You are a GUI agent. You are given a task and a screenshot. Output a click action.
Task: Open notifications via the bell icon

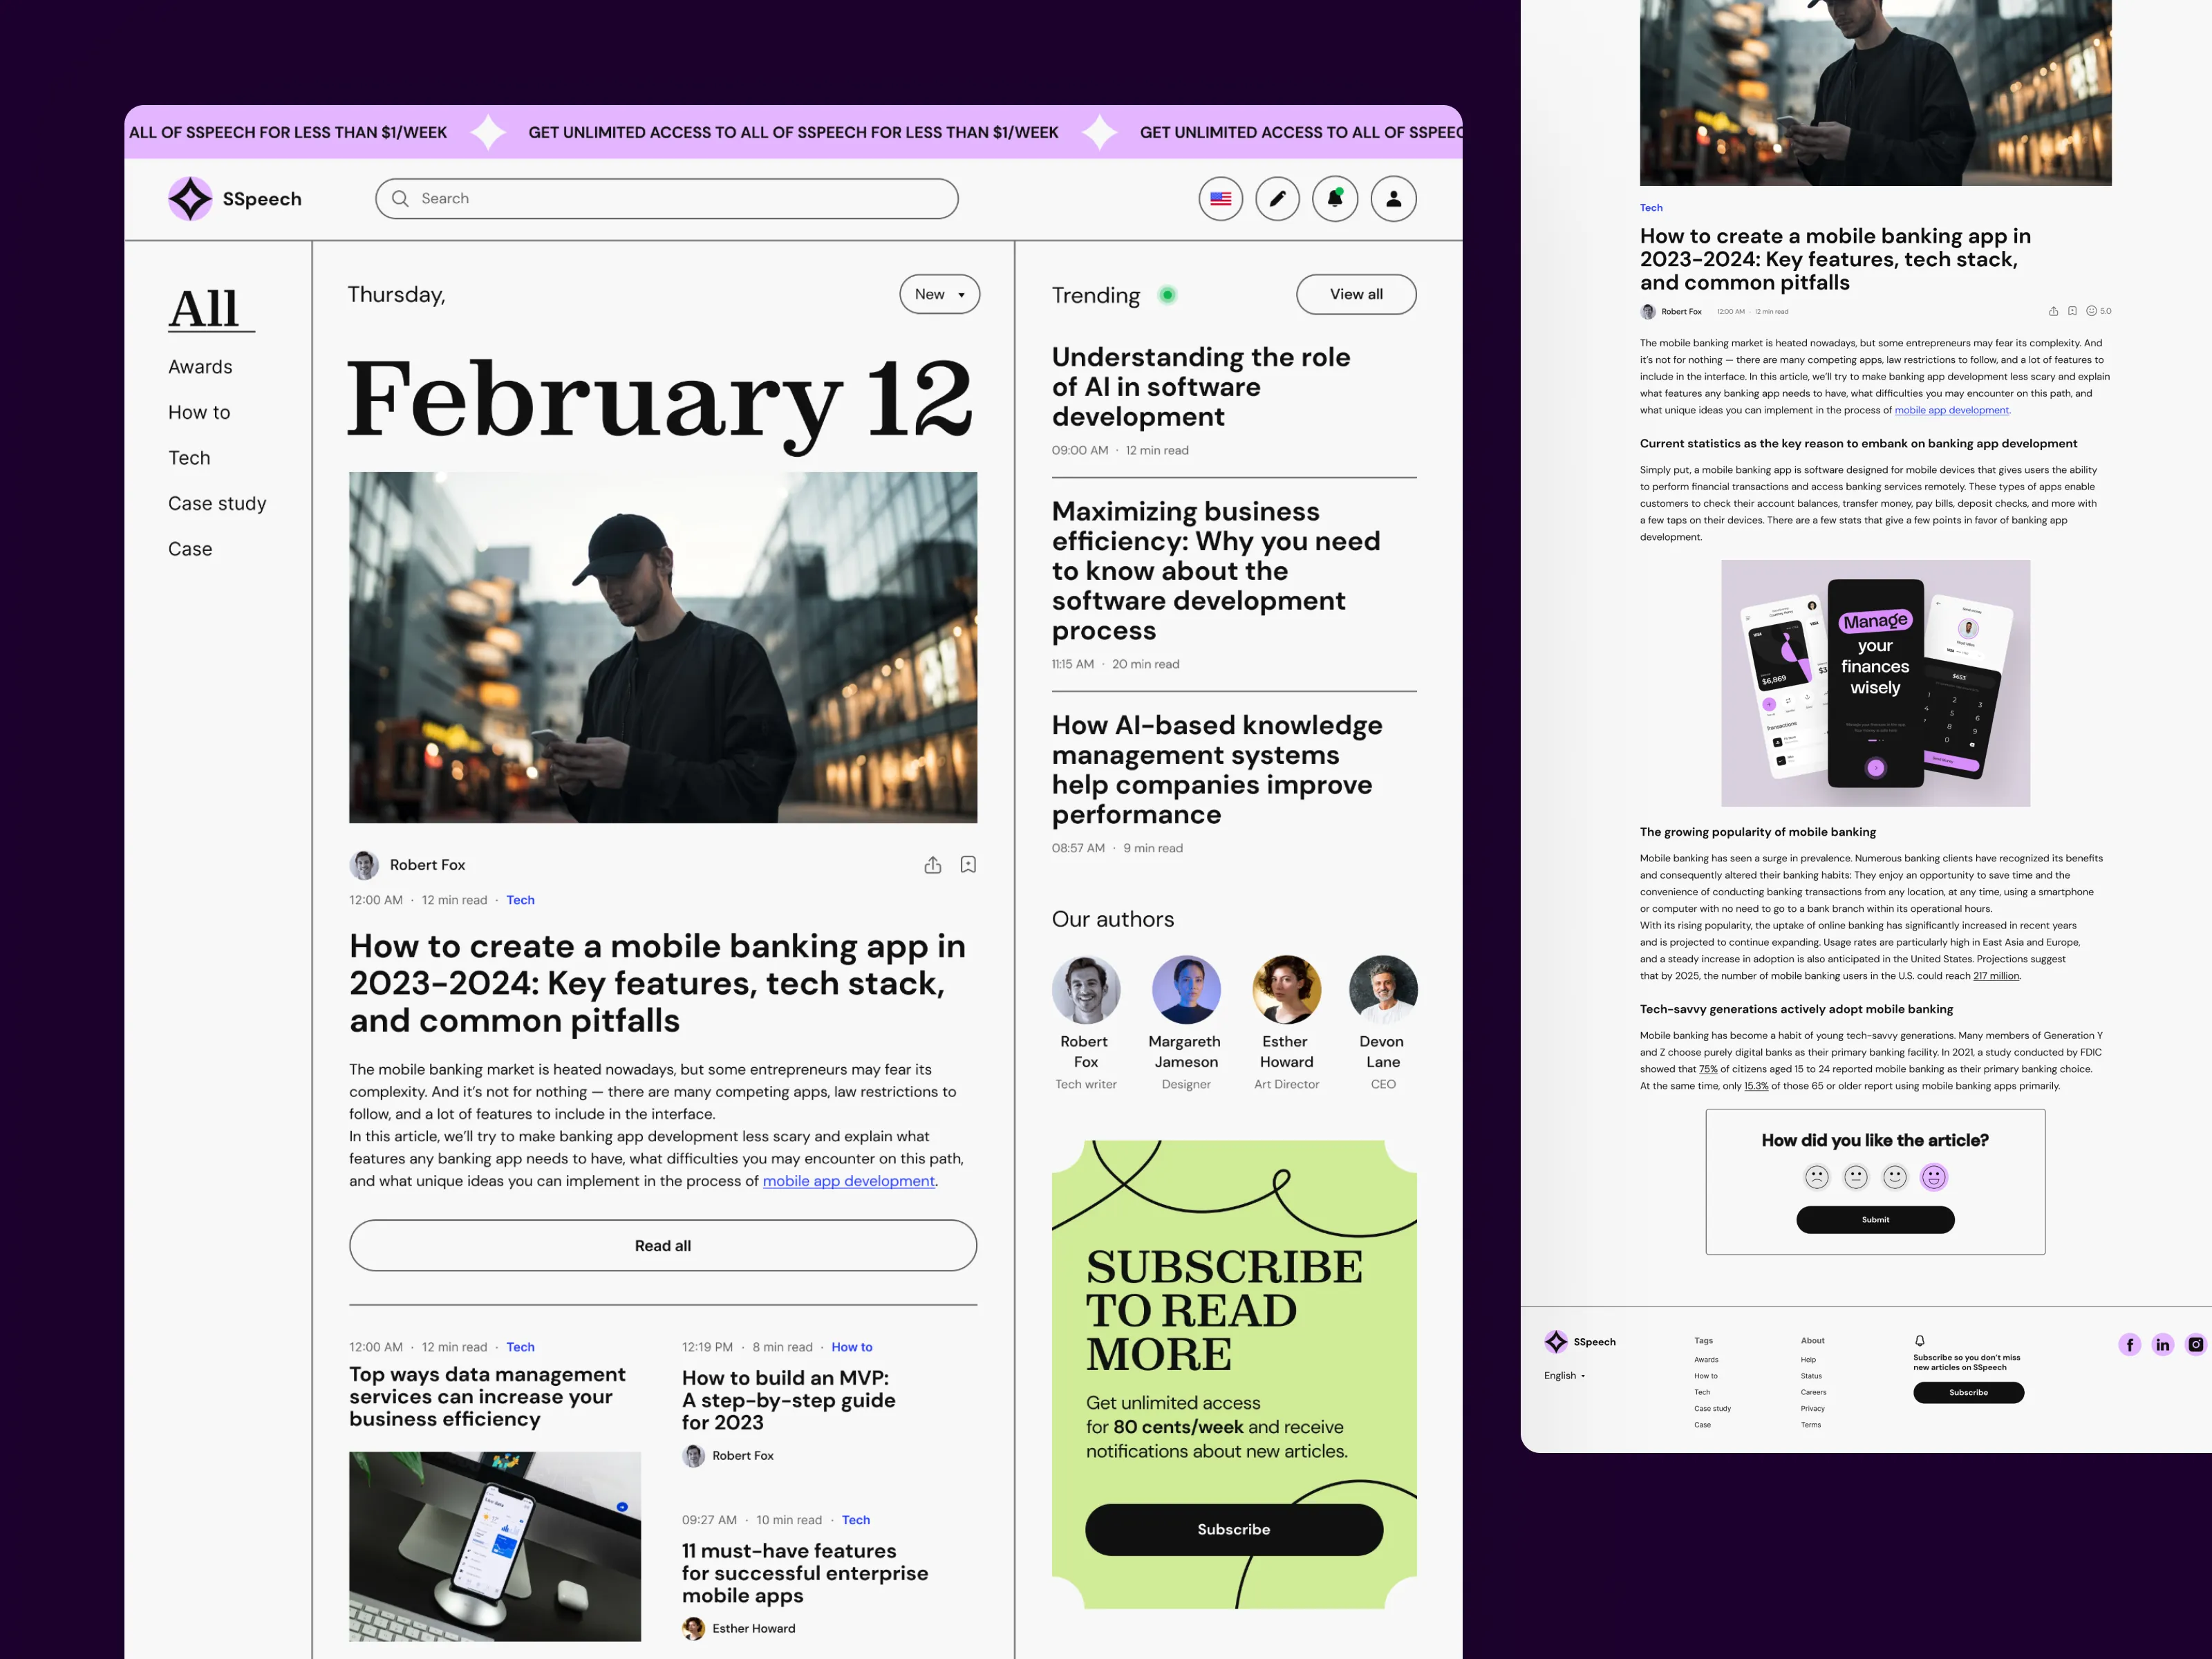tap(1335, 198)
